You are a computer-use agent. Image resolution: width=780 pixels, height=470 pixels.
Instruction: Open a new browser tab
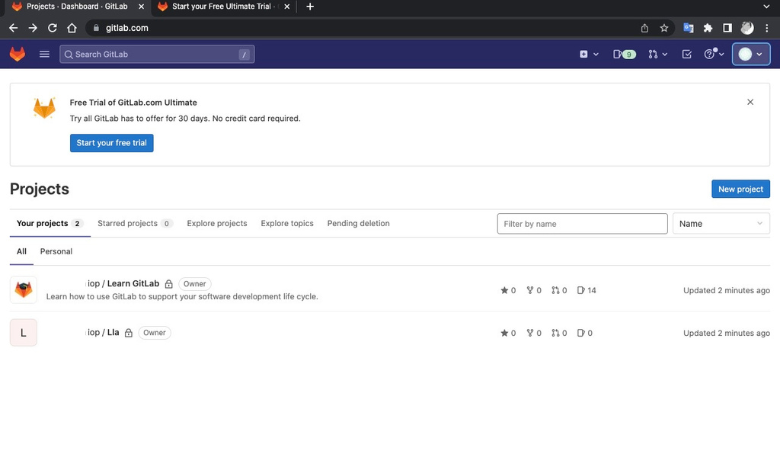(310, 6)
